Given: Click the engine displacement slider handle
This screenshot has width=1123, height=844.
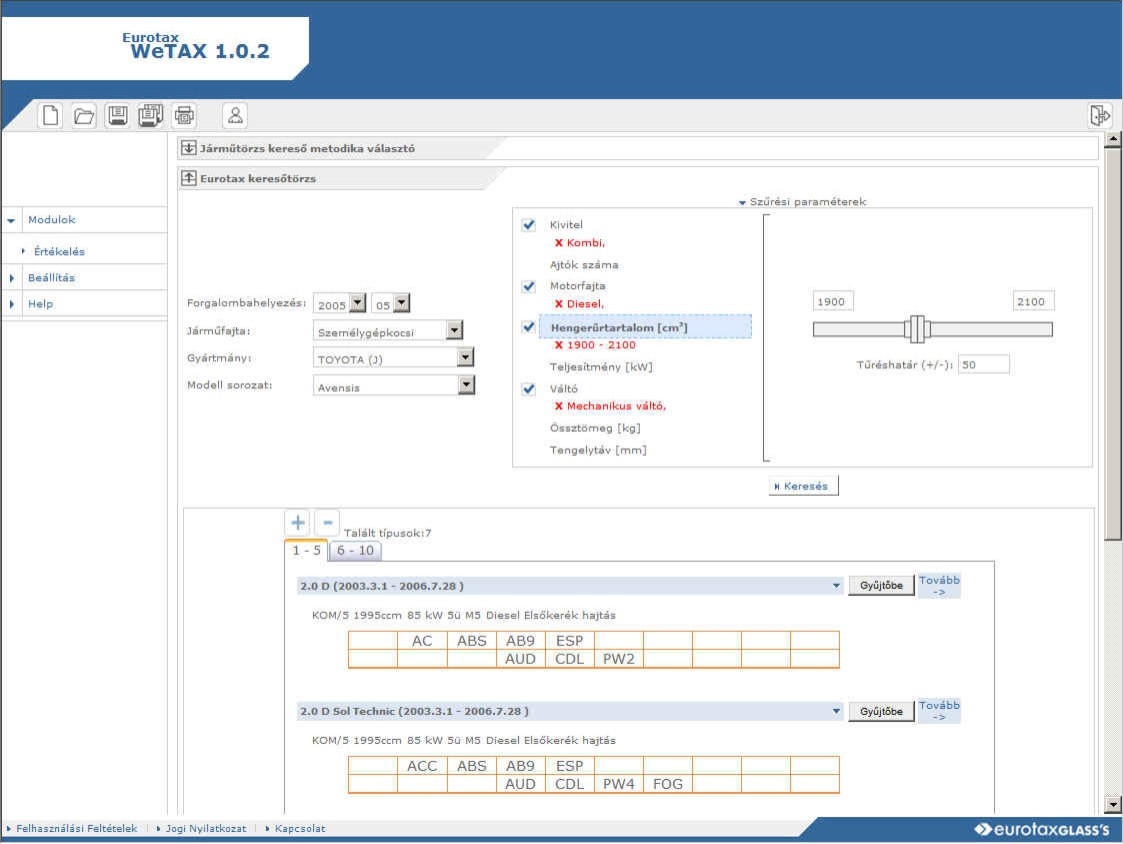Looking at the screenshot, I should (917, 330).
